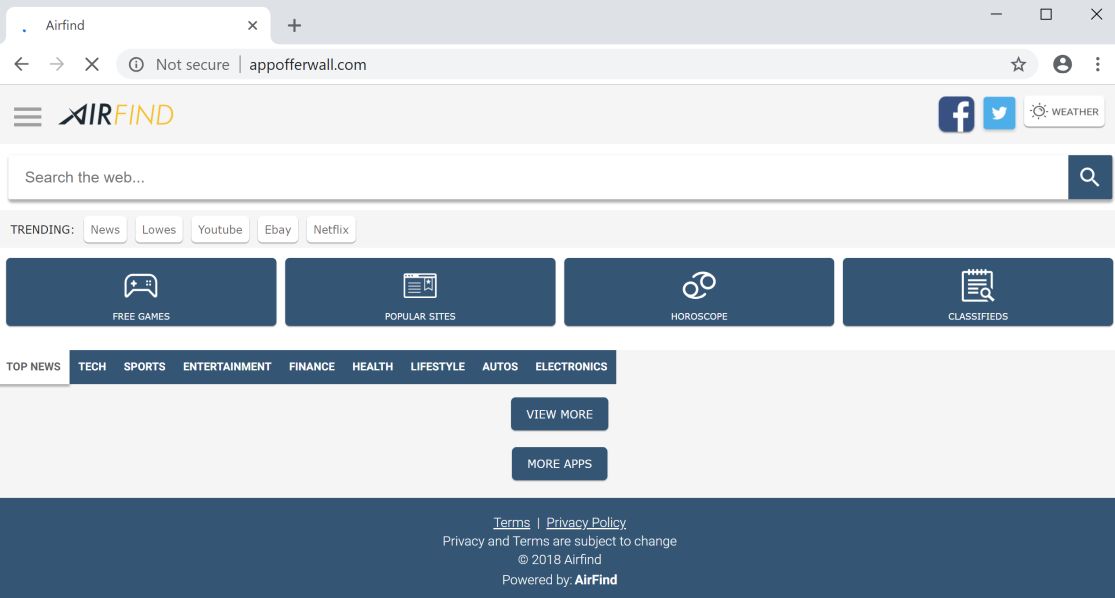The height and width of the screenshot is (598, 1115).
Task: Open the Popular Sites tile
Action: pyautogui.click(x=420, y=292)
